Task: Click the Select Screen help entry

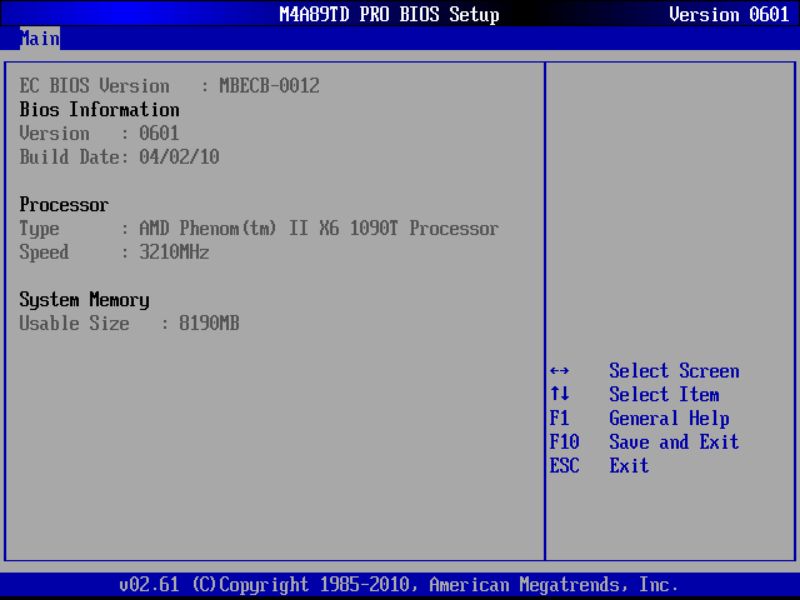Action: (x=674, y=371)
